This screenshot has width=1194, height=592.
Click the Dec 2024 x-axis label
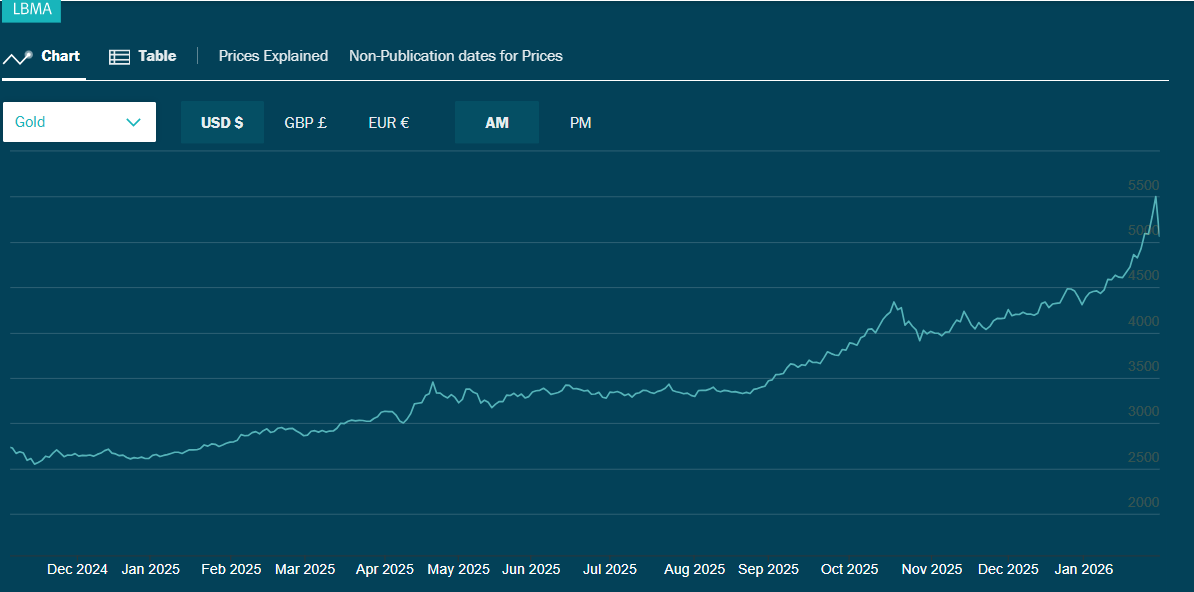(x=77, y=569)
